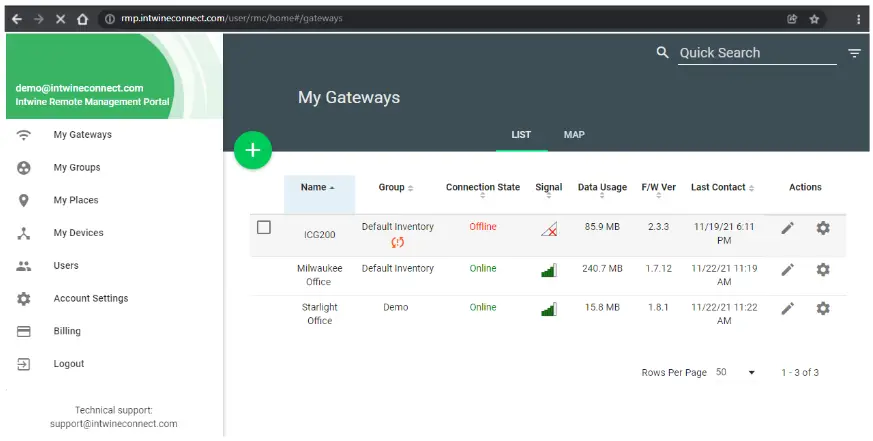Click firmware version 2.3.3
Viewport: 873px width, 441px height.
[x=659, y=227]
